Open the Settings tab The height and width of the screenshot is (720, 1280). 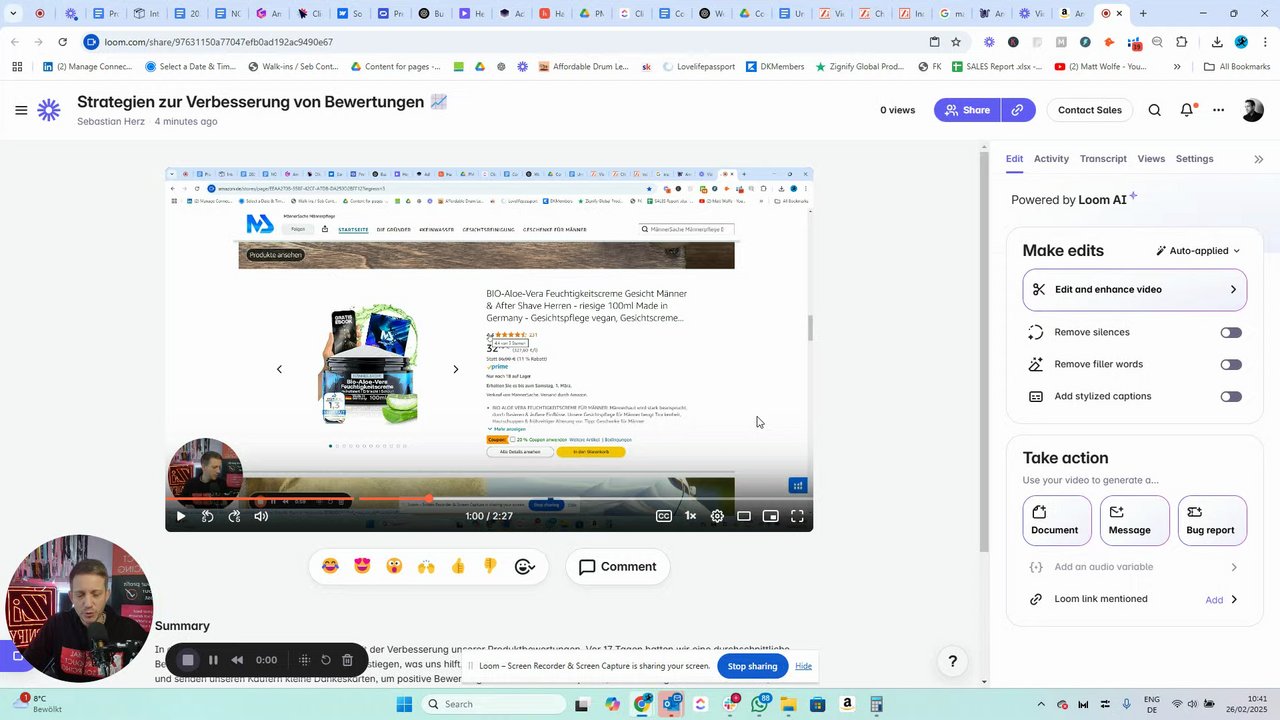pos(1194,159)
